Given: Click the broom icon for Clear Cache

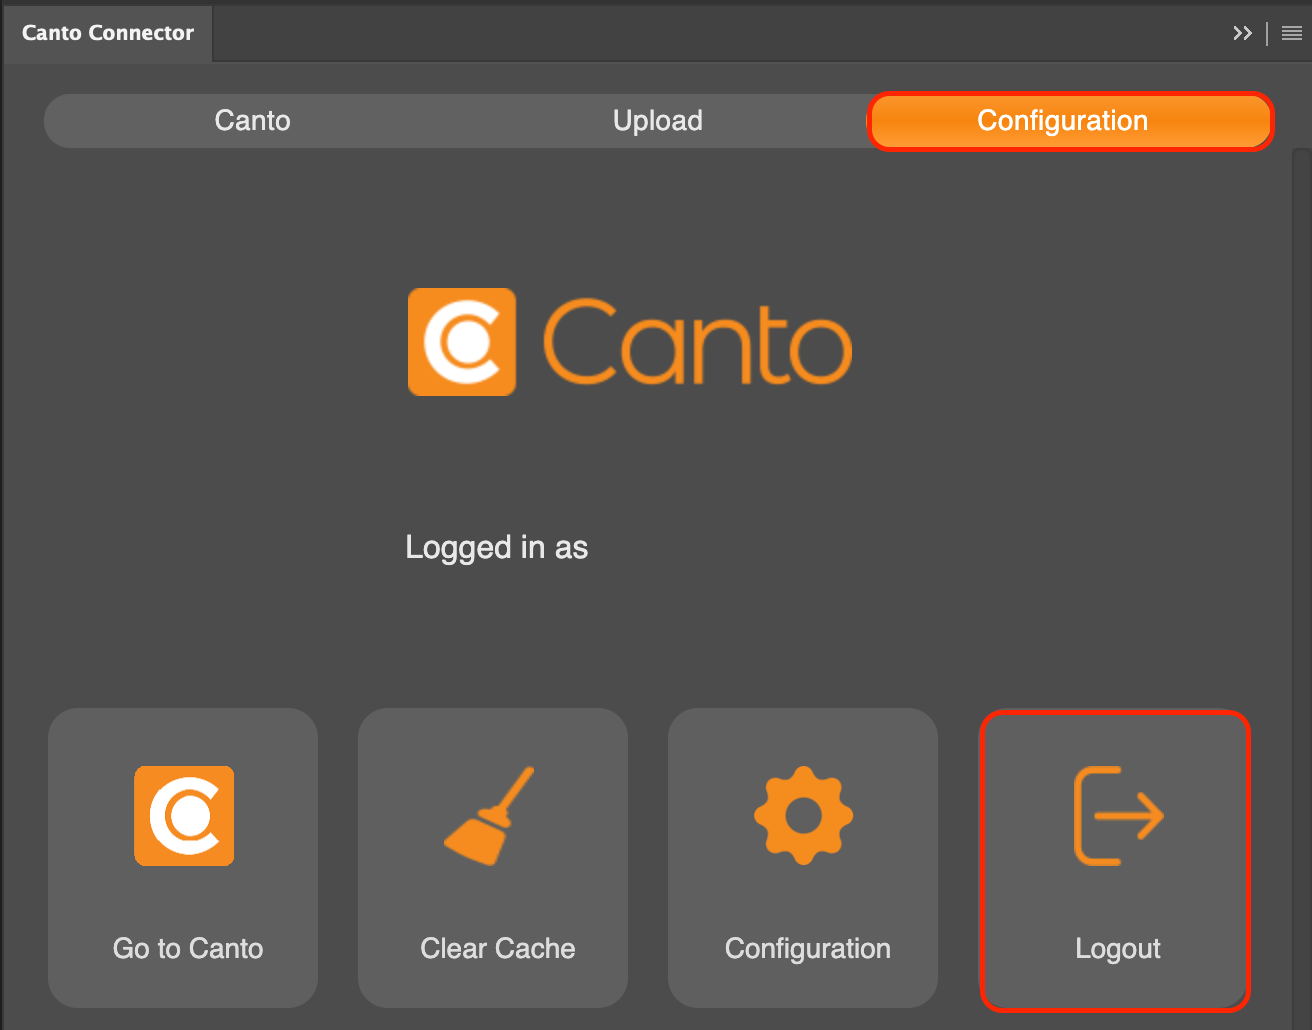Looking at the screenshot, I should coord(490,815).
